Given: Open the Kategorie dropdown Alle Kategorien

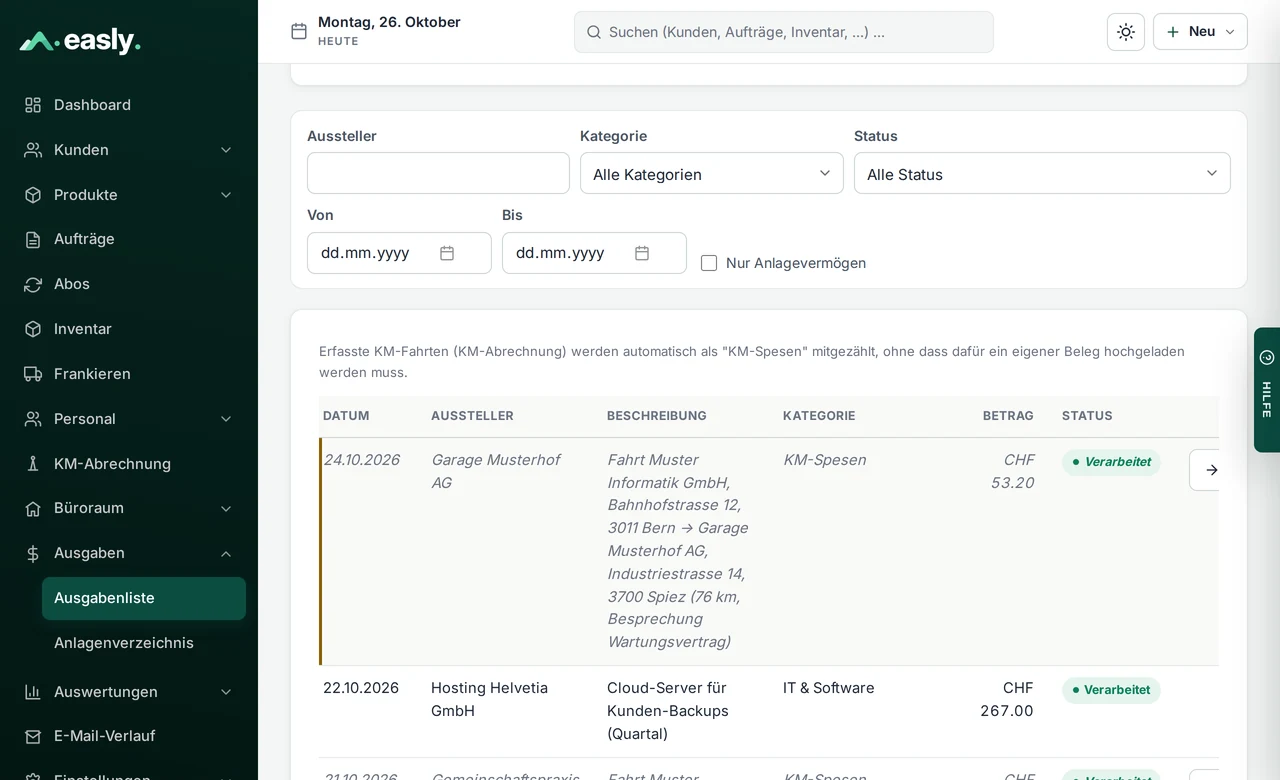Looking at the screenshot, I should [712, 173].
